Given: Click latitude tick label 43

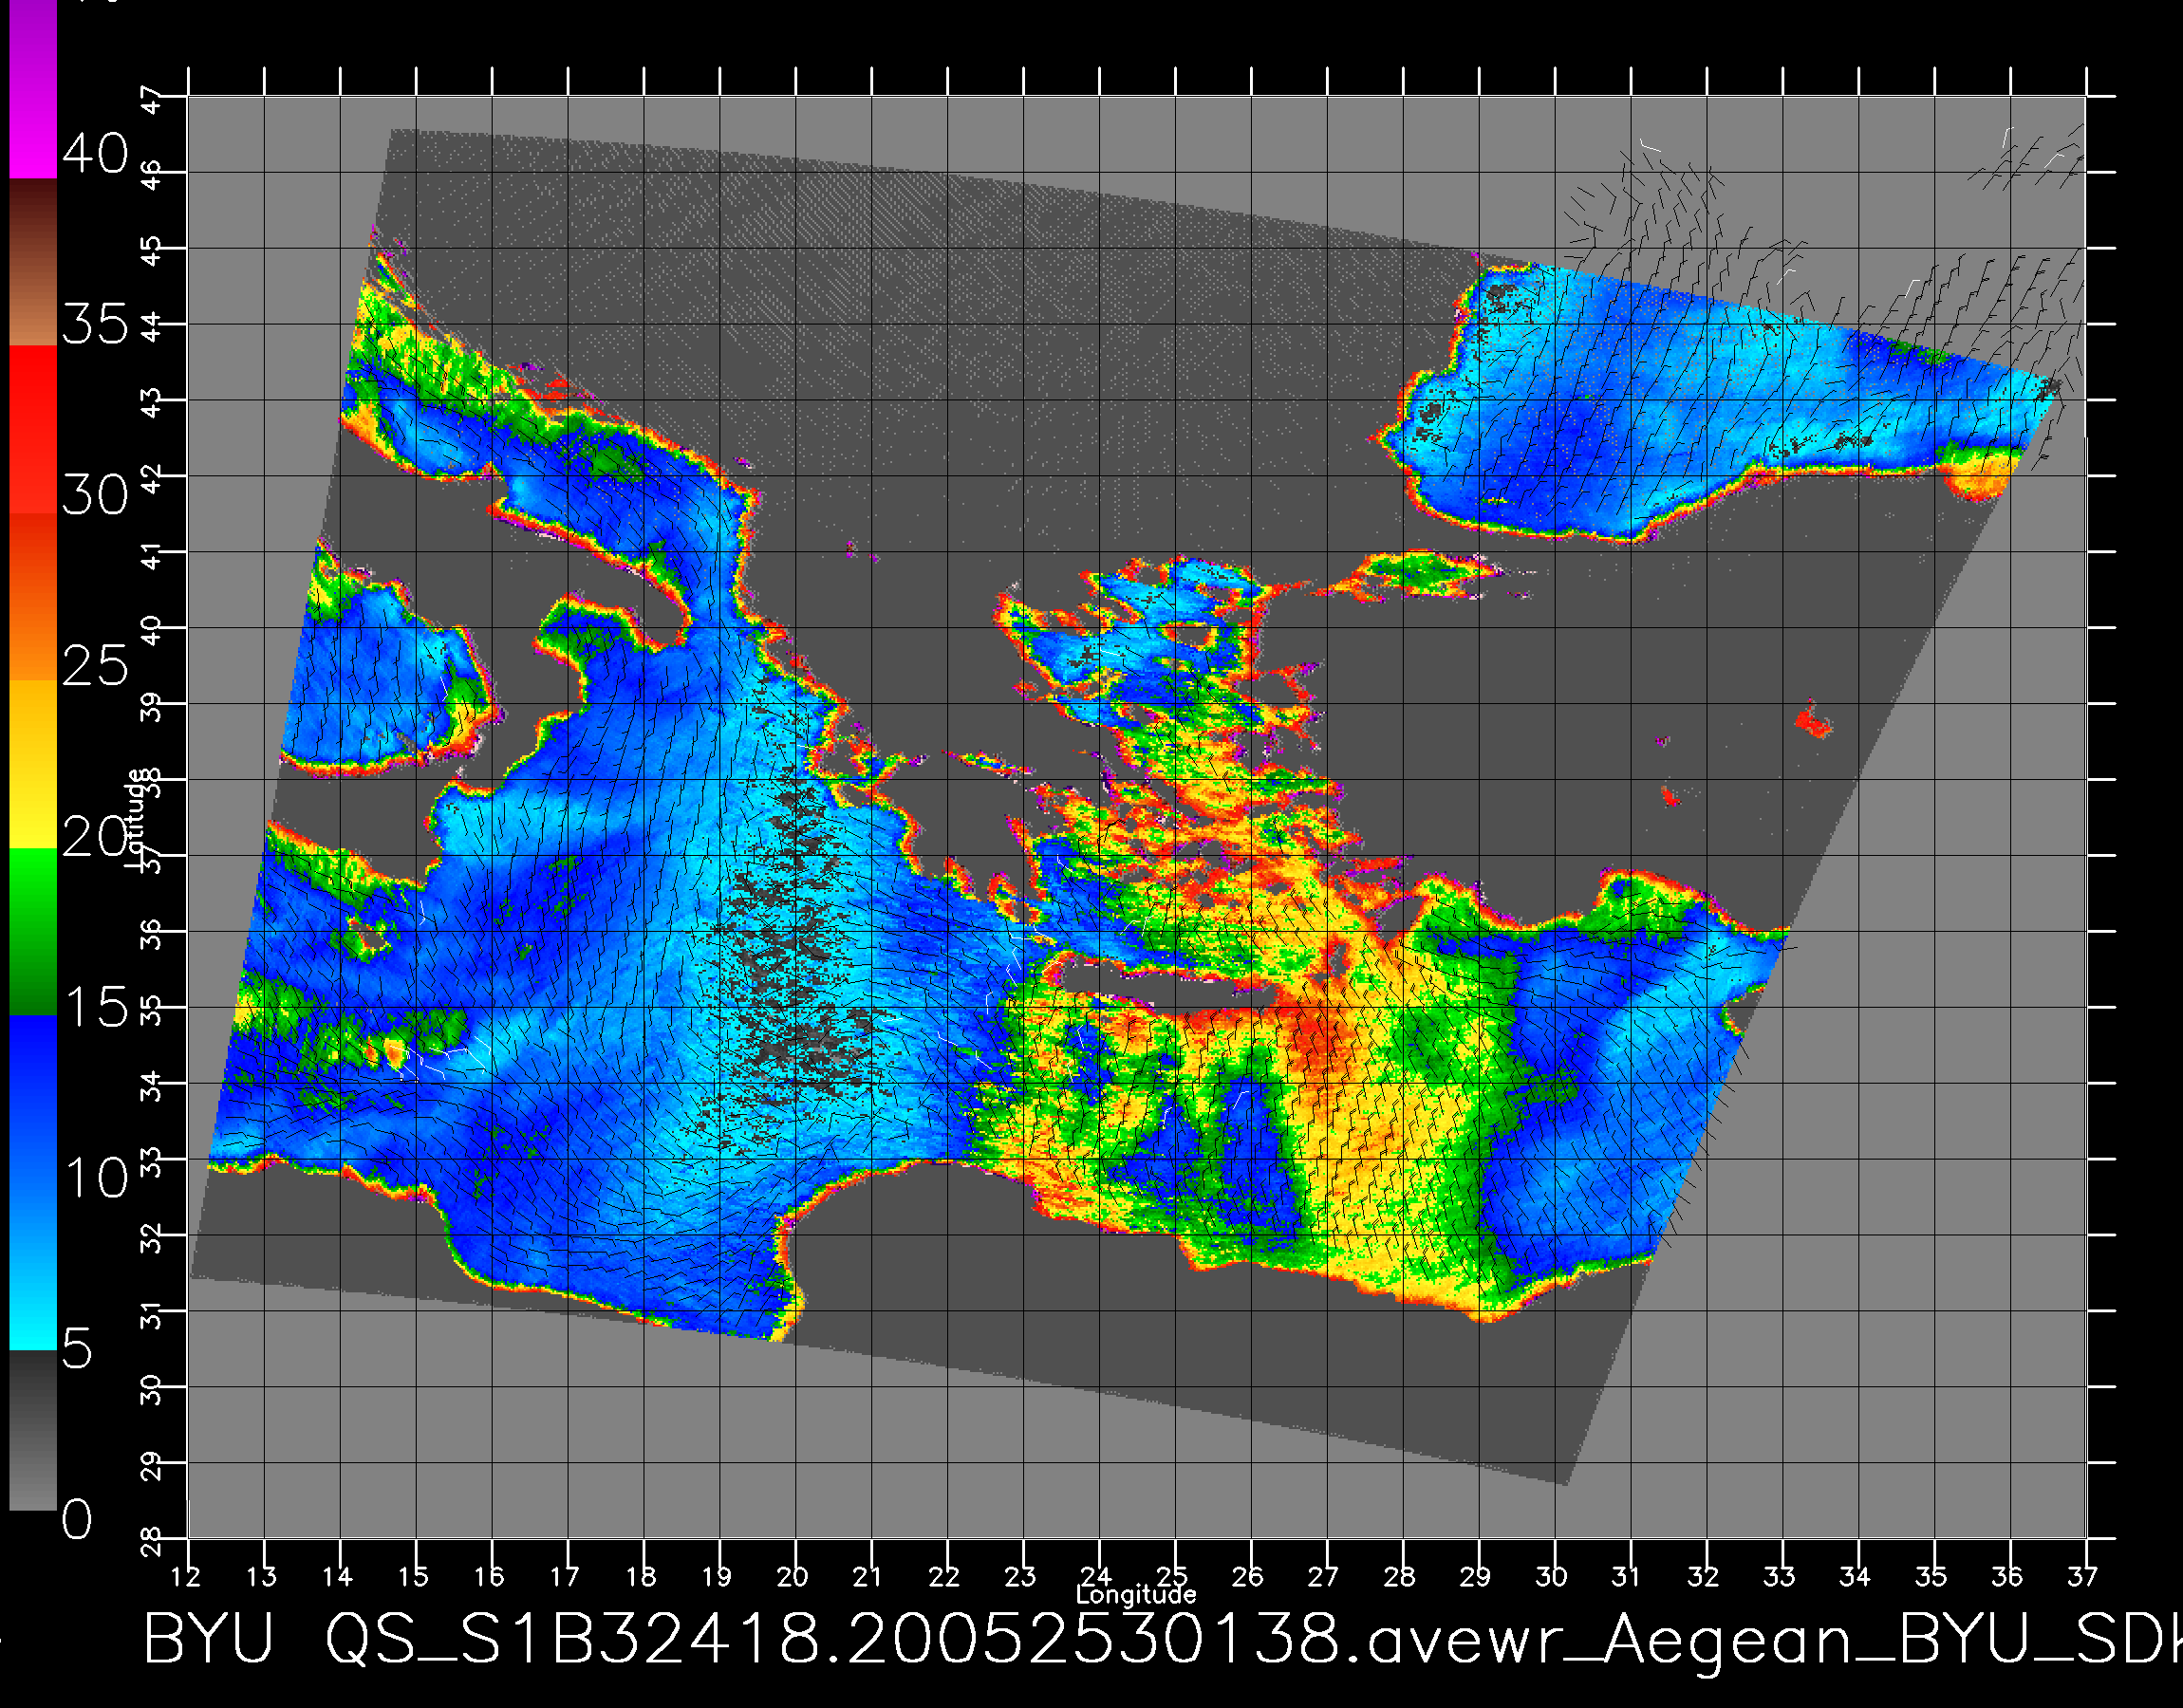Looking at the screenshot, I should pyautogui.click(x=151, y=404).
